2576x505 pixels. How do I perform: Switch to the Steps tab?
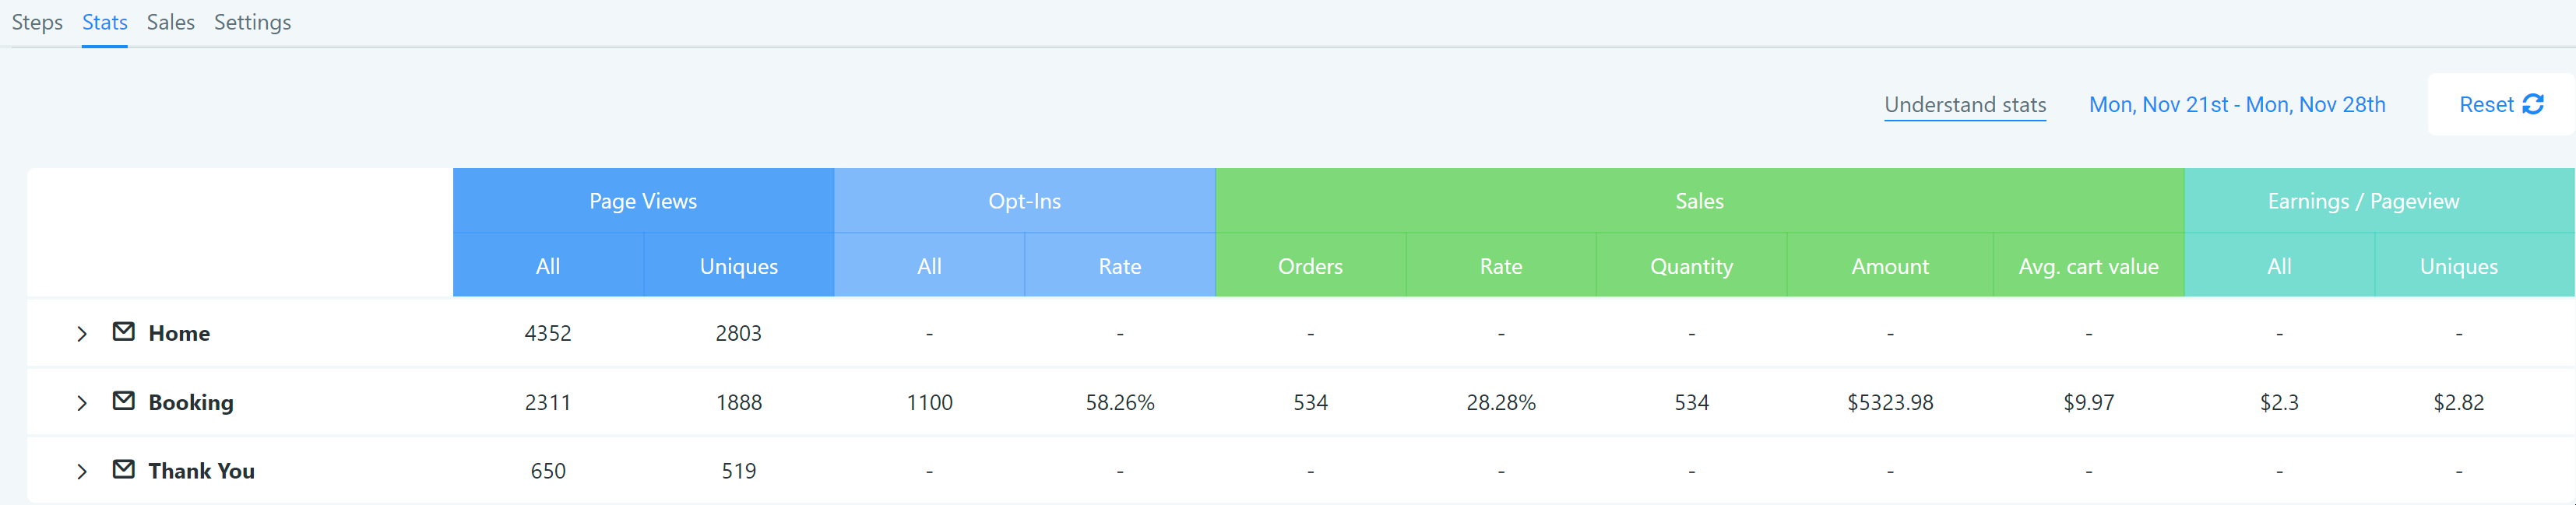(x=37, y=22)
